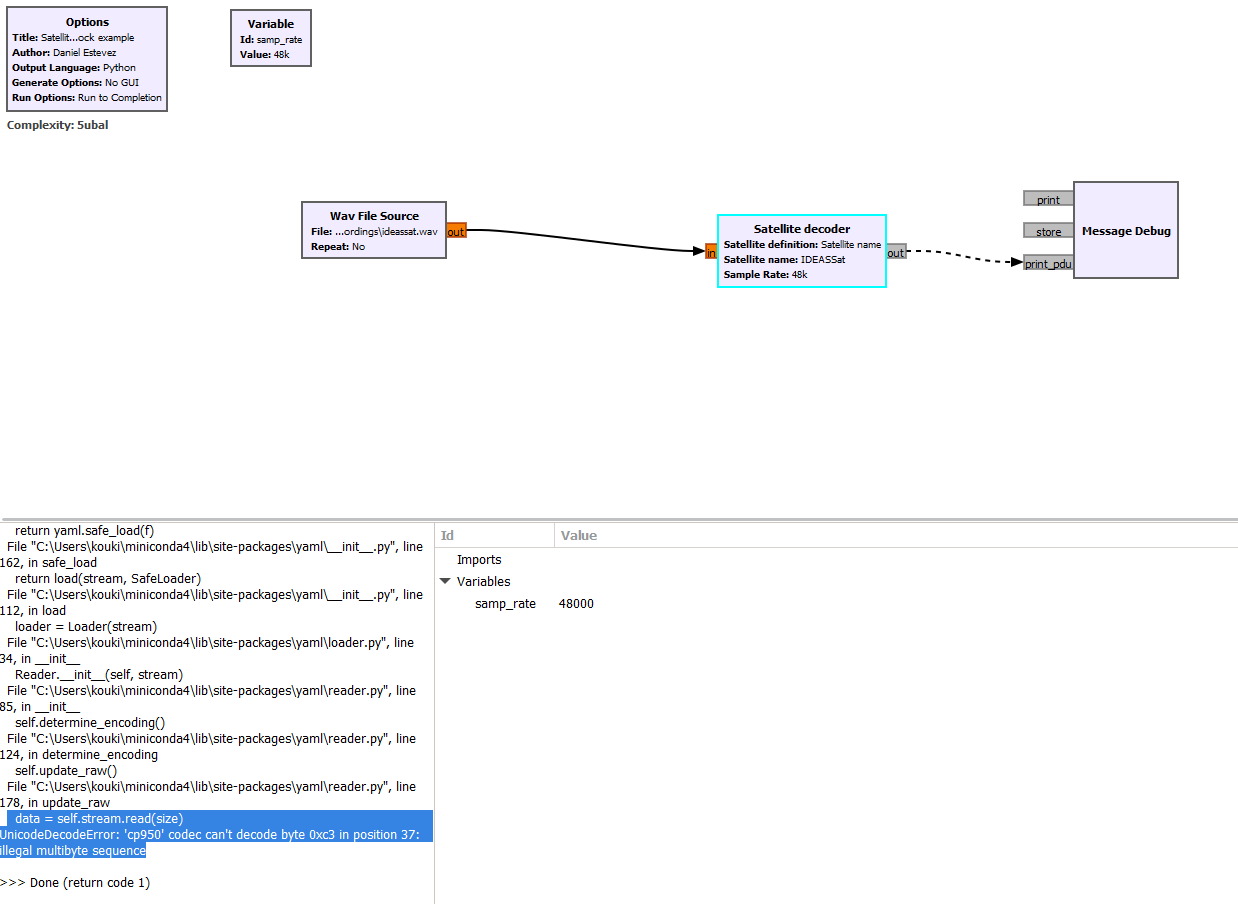Select the samp_rate Variable block
This screenshot has width=1238, height=904.
click(x=271, y=38)
